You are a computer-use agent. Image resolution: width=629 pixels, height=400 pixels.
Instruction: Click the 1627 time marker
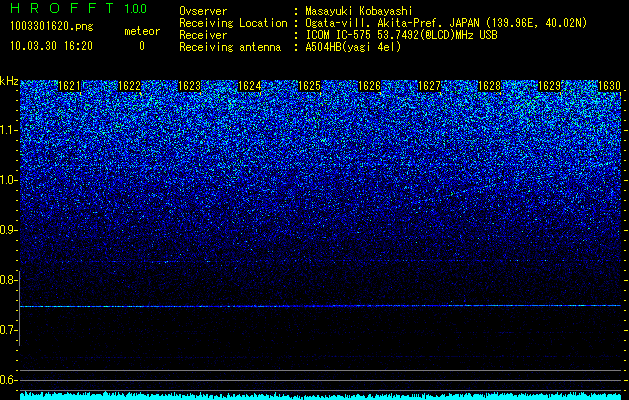tap(429, 86)
